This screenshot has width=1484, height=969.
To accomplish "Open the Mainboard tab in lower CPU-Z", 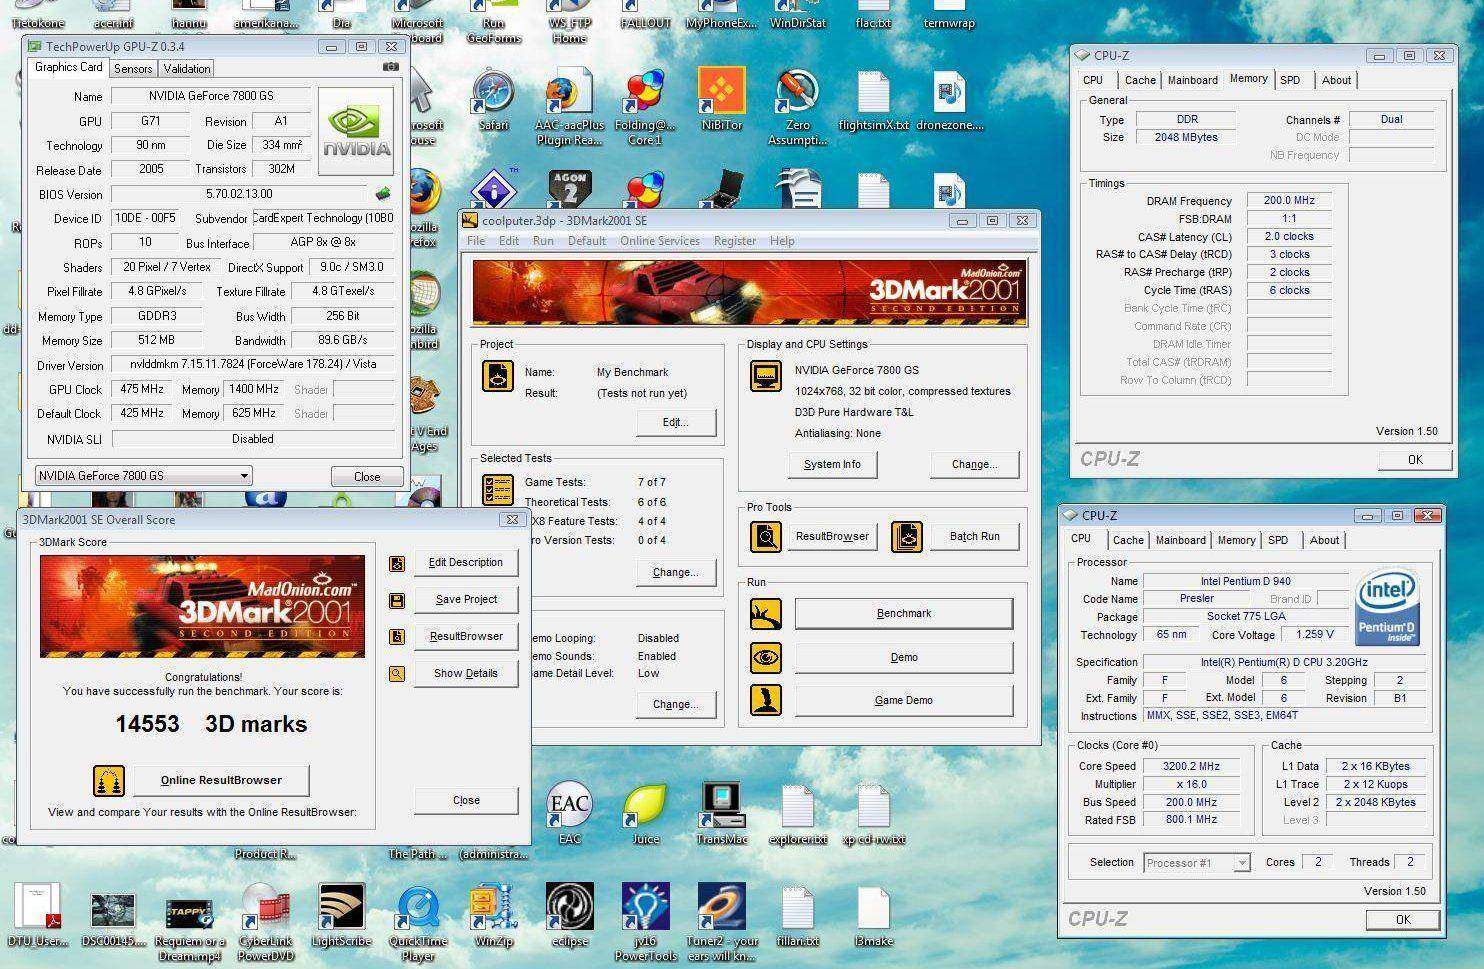I will (x=1181, y=540).
